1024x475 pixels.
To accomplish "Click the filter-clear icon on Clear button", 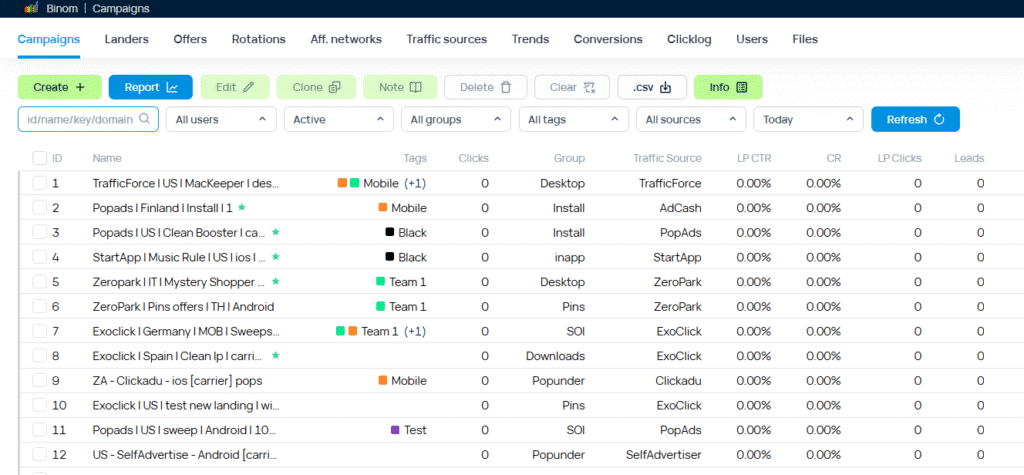I will tap(589, 87).
